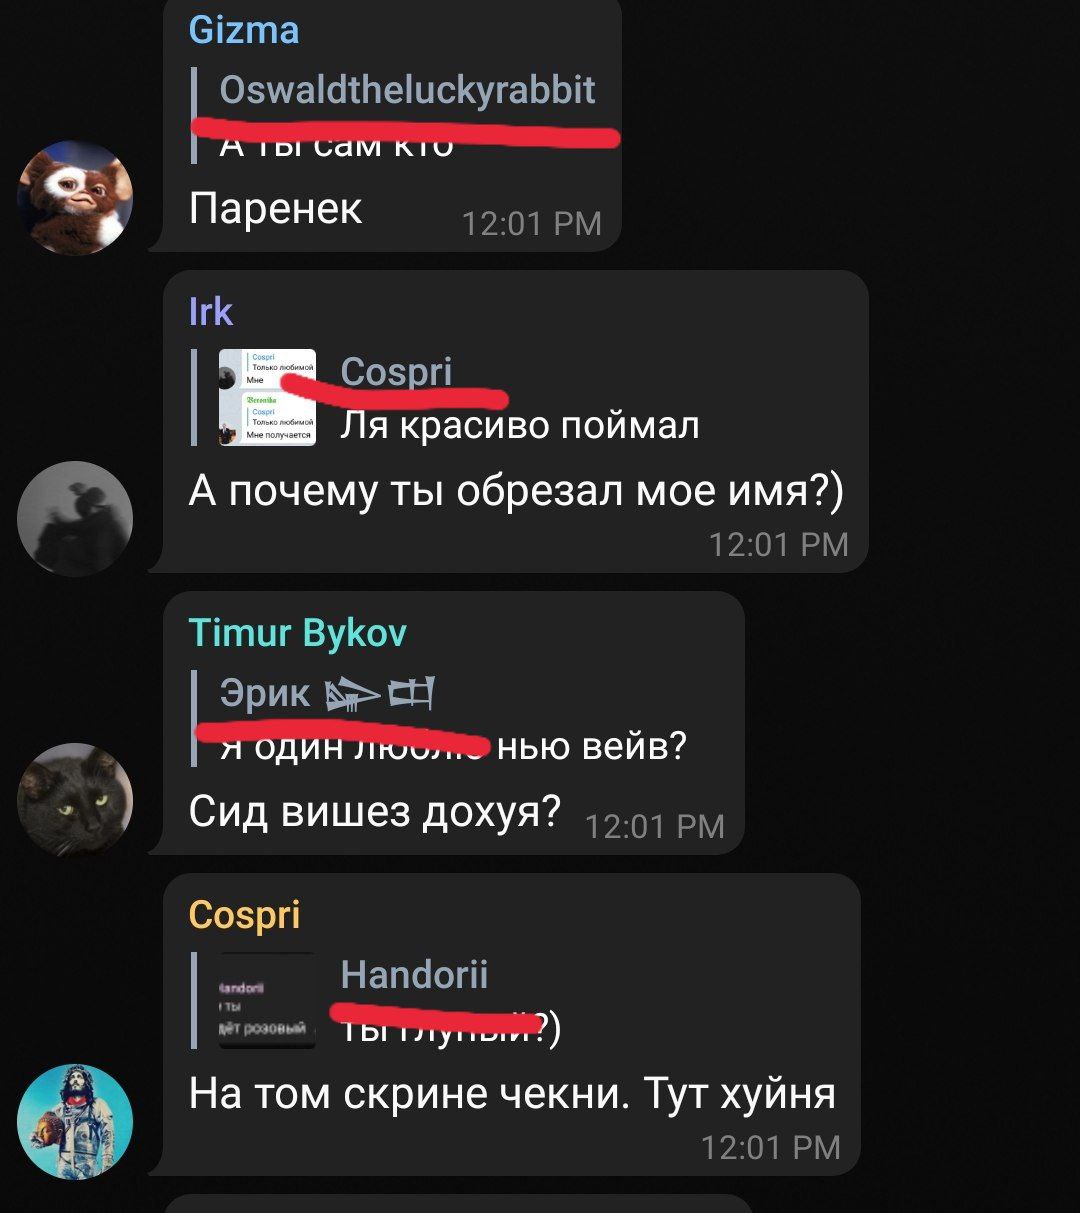Click the yellow Cospri sender name

point(244,915)
